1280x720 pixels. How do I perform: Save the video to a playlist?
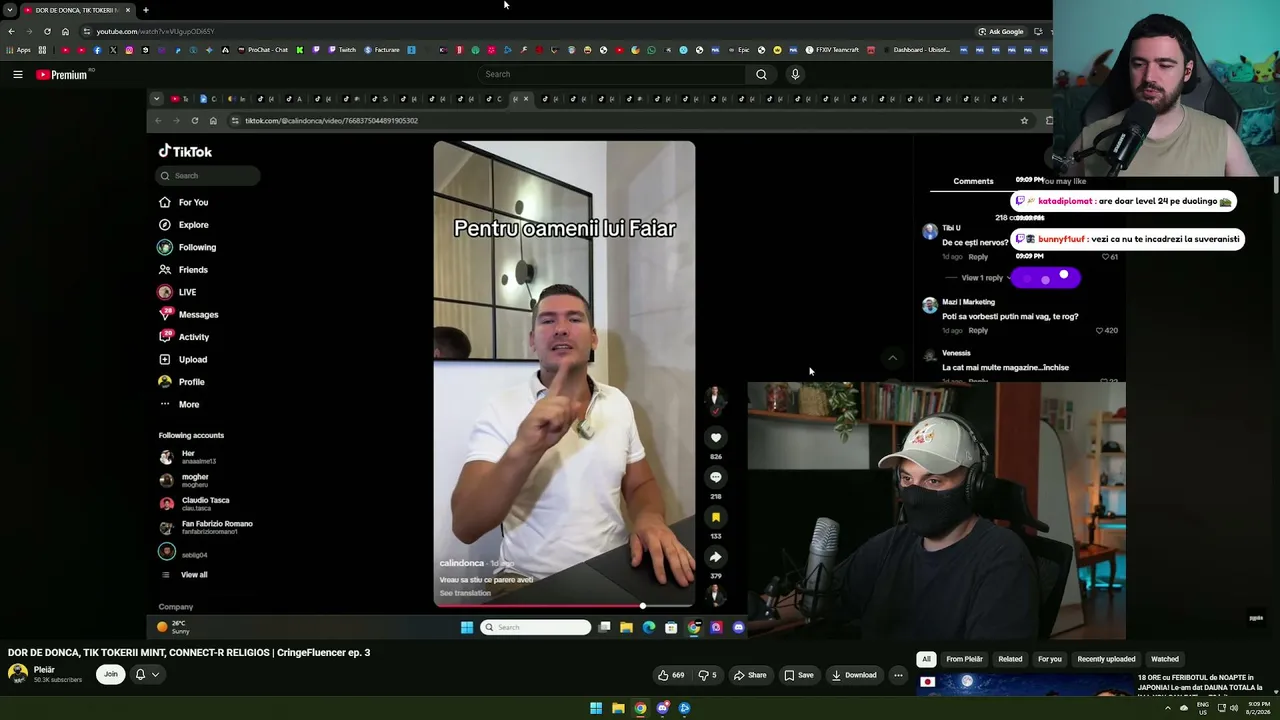(798, 675)
